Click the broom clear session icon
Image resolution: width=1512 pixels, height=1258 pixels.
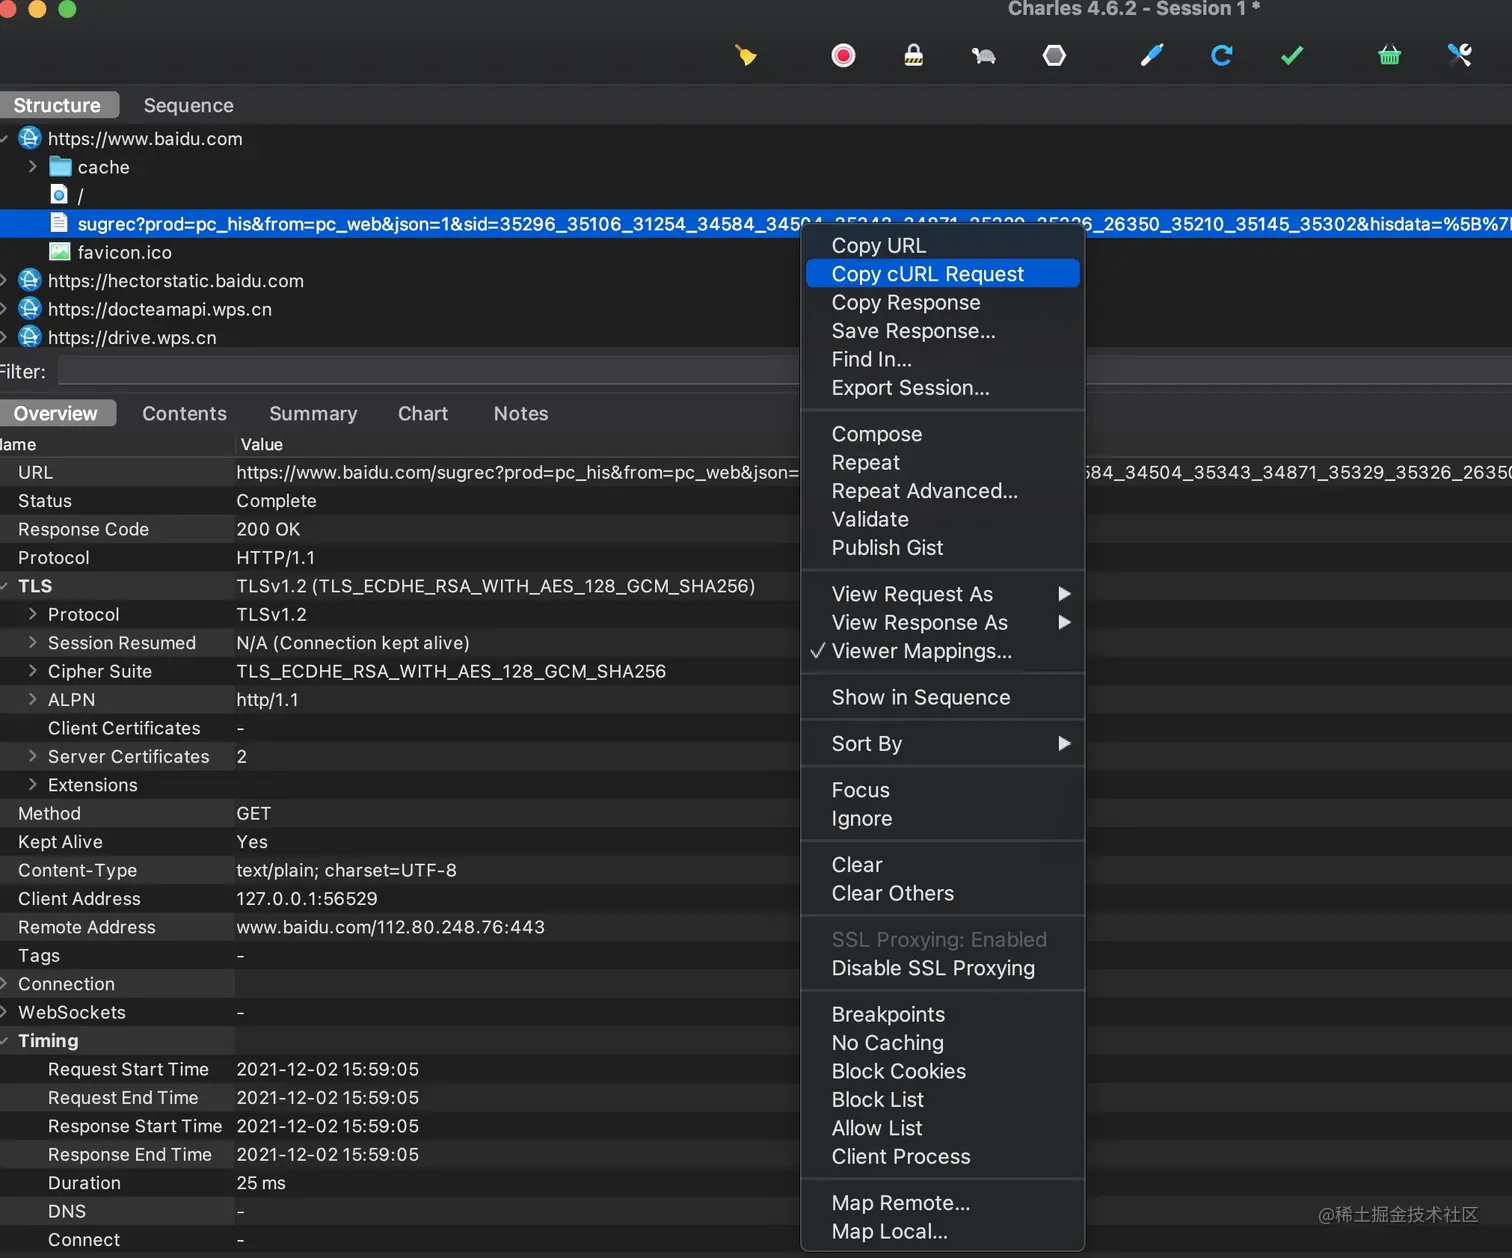coord(745,55)
